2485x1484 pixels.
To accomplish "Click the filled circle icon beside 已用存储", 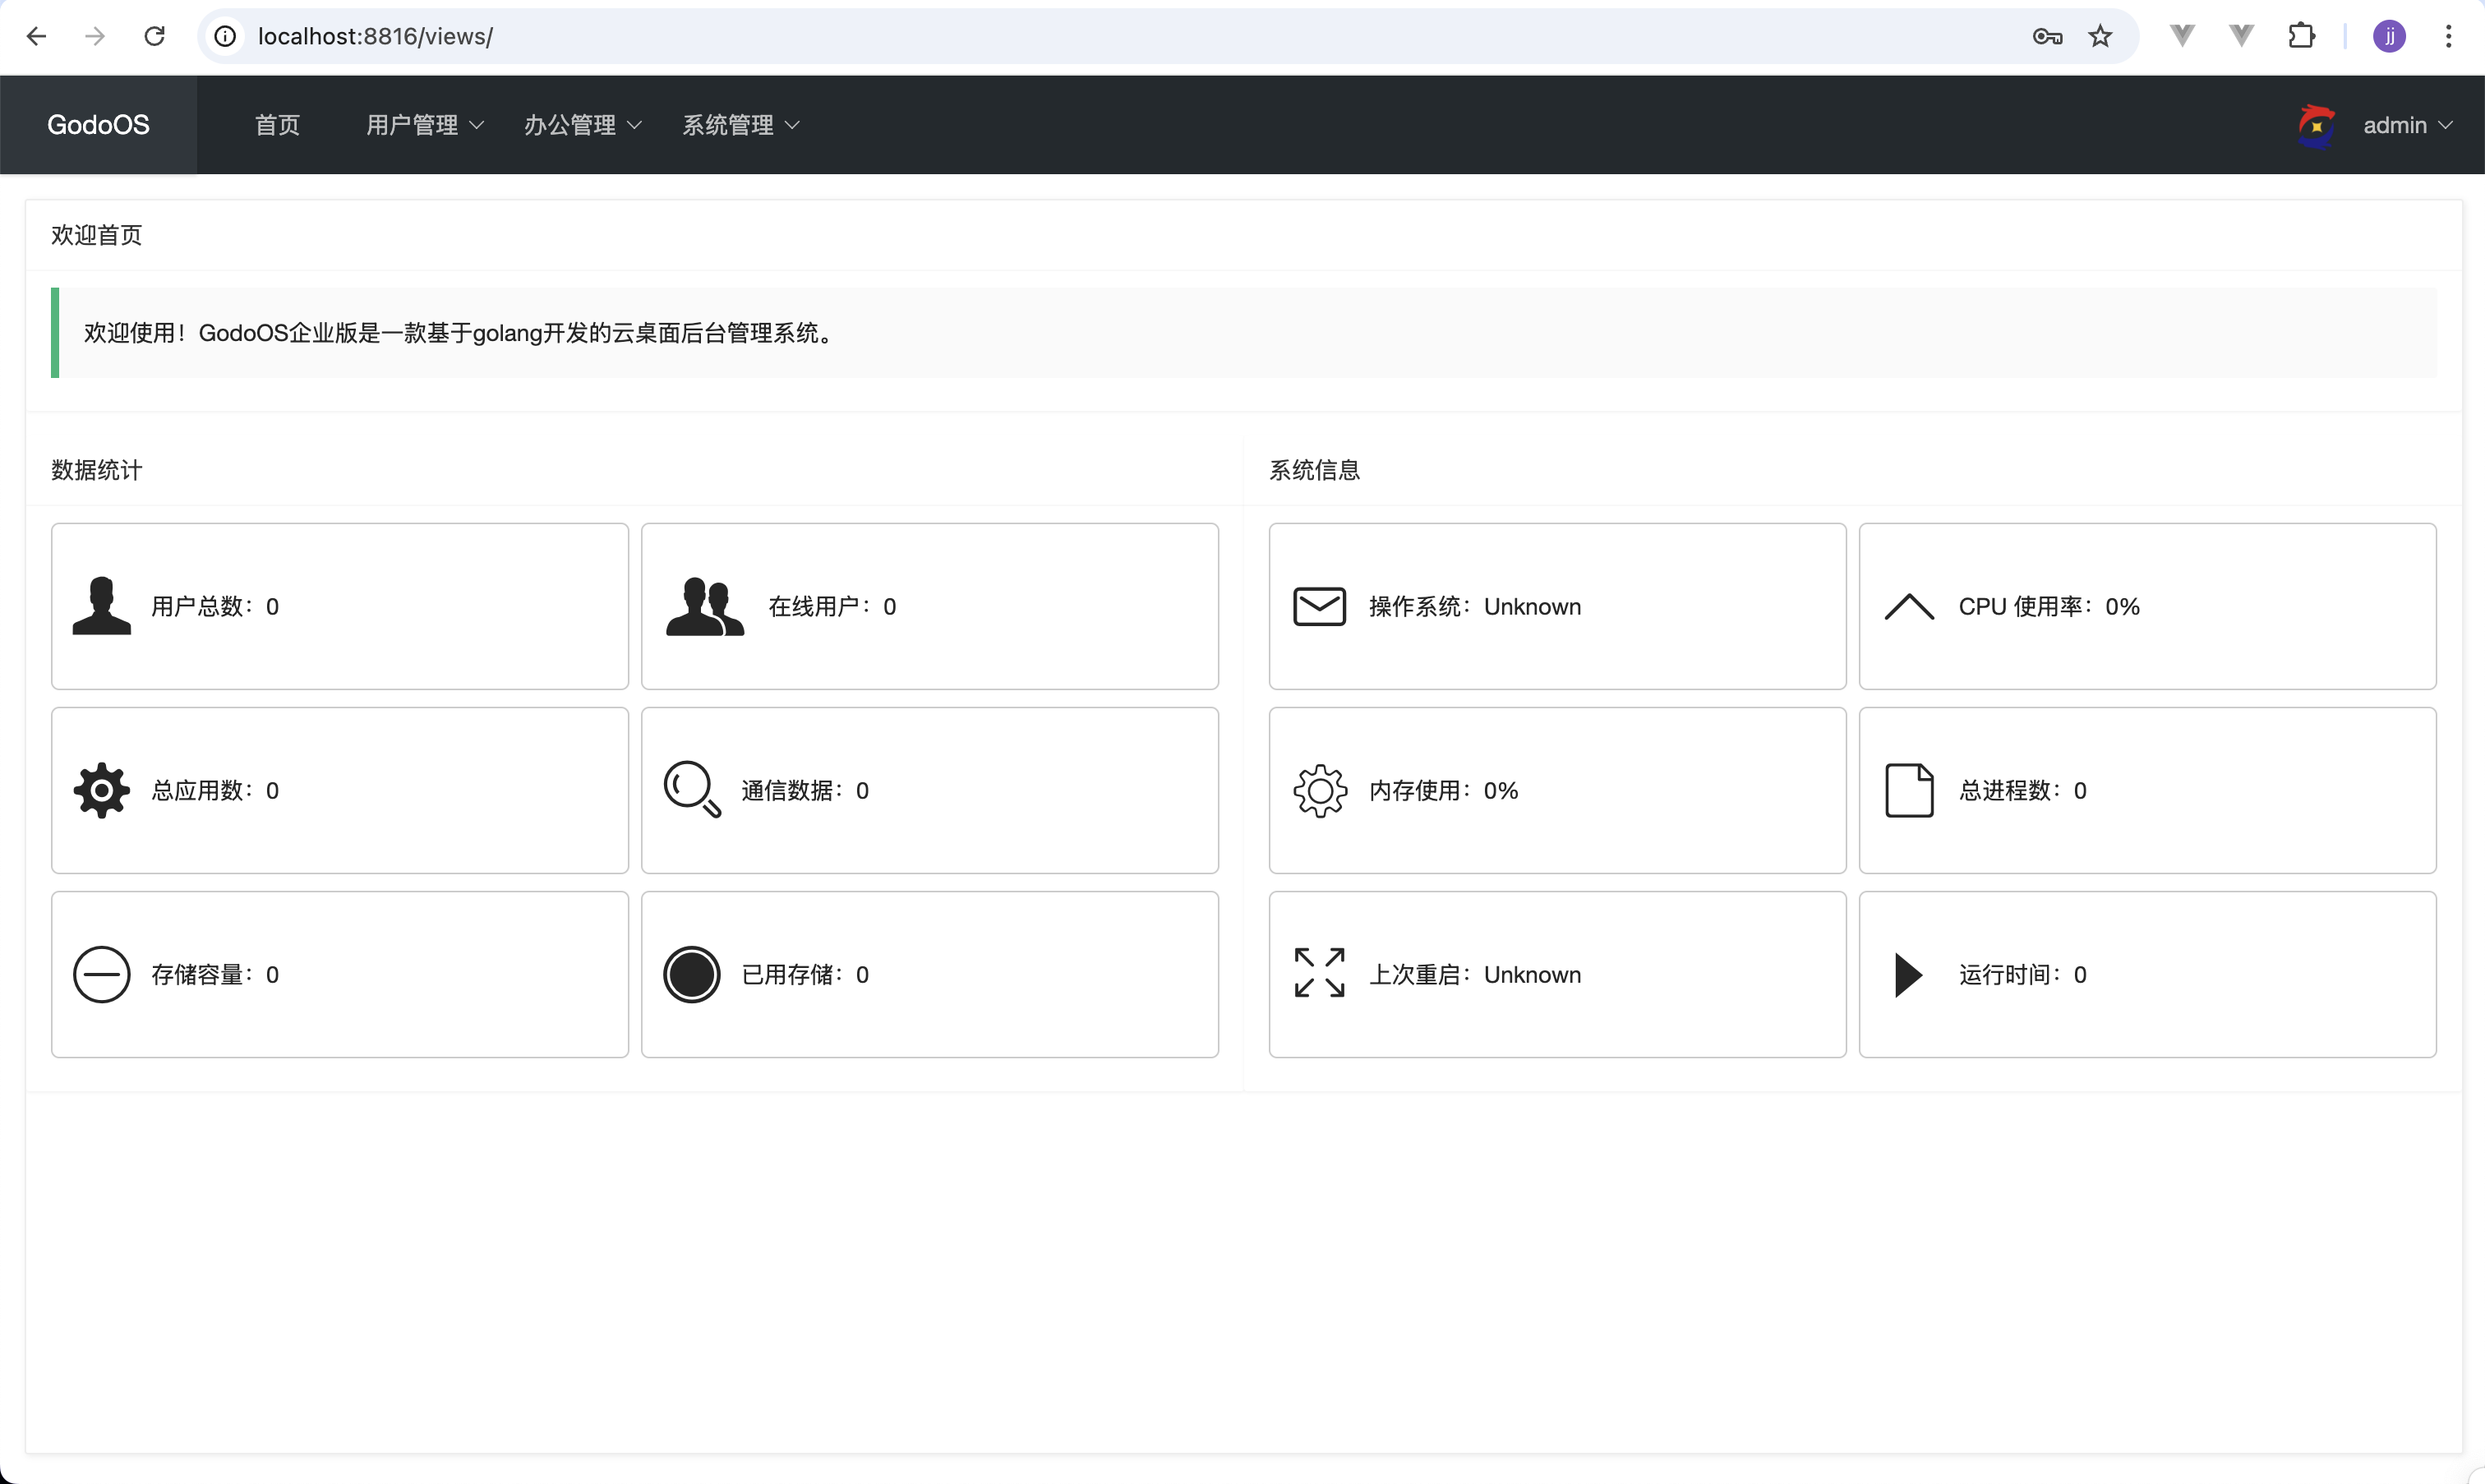I will tap(691, 975).
